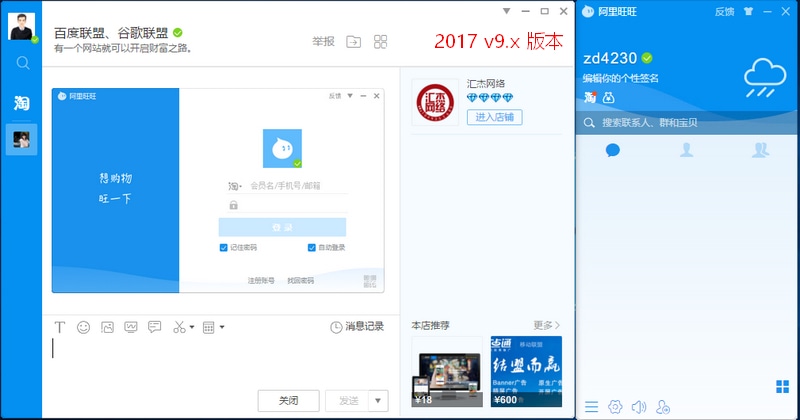
Task: Expand the screenshot options arrow
Action: 192,327
